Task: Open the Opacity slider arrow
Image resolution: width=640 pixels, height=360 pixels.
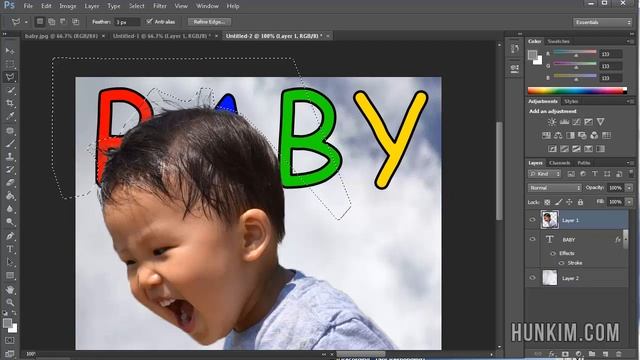Action: [629, 188]
